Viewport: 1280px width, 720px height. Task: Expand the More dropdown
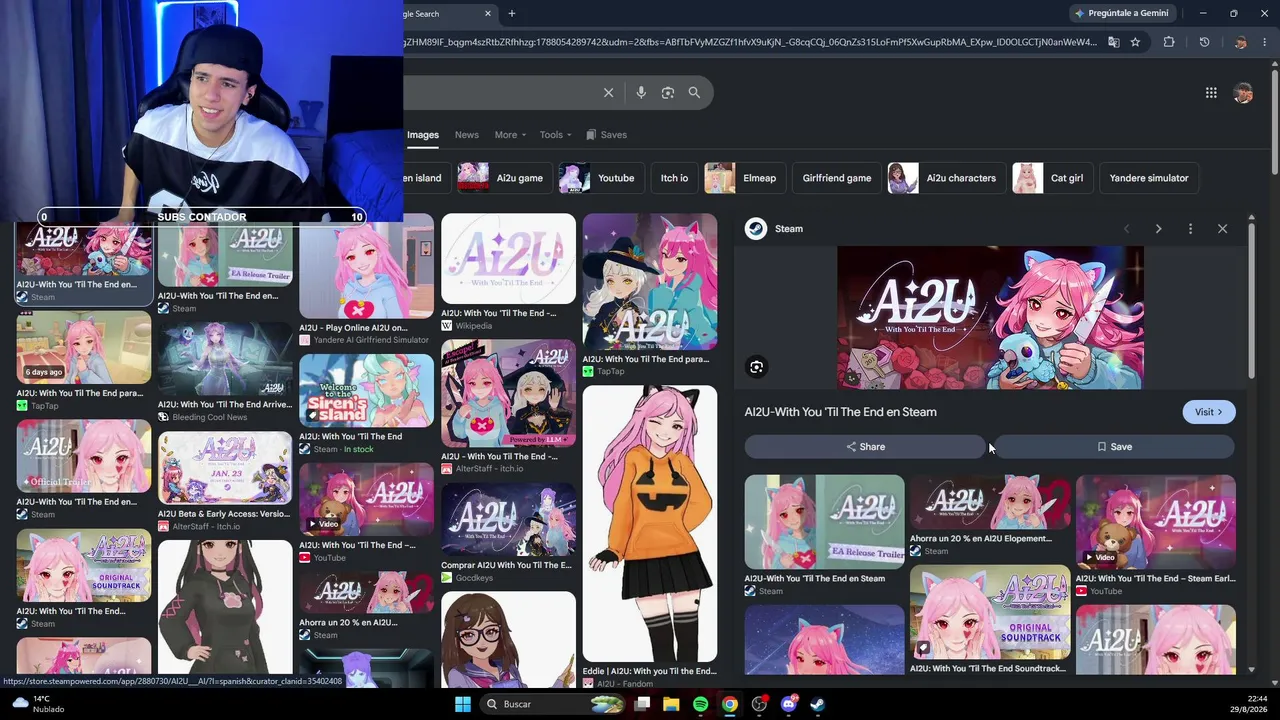(510, 135)
